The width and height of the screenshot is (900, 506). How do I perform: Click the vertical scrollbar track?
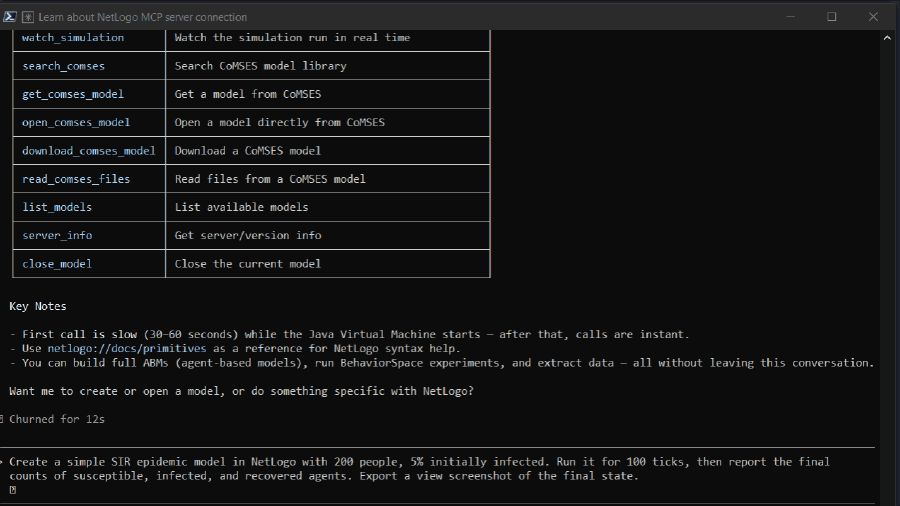pyautogui.click(x=887, y=270)
